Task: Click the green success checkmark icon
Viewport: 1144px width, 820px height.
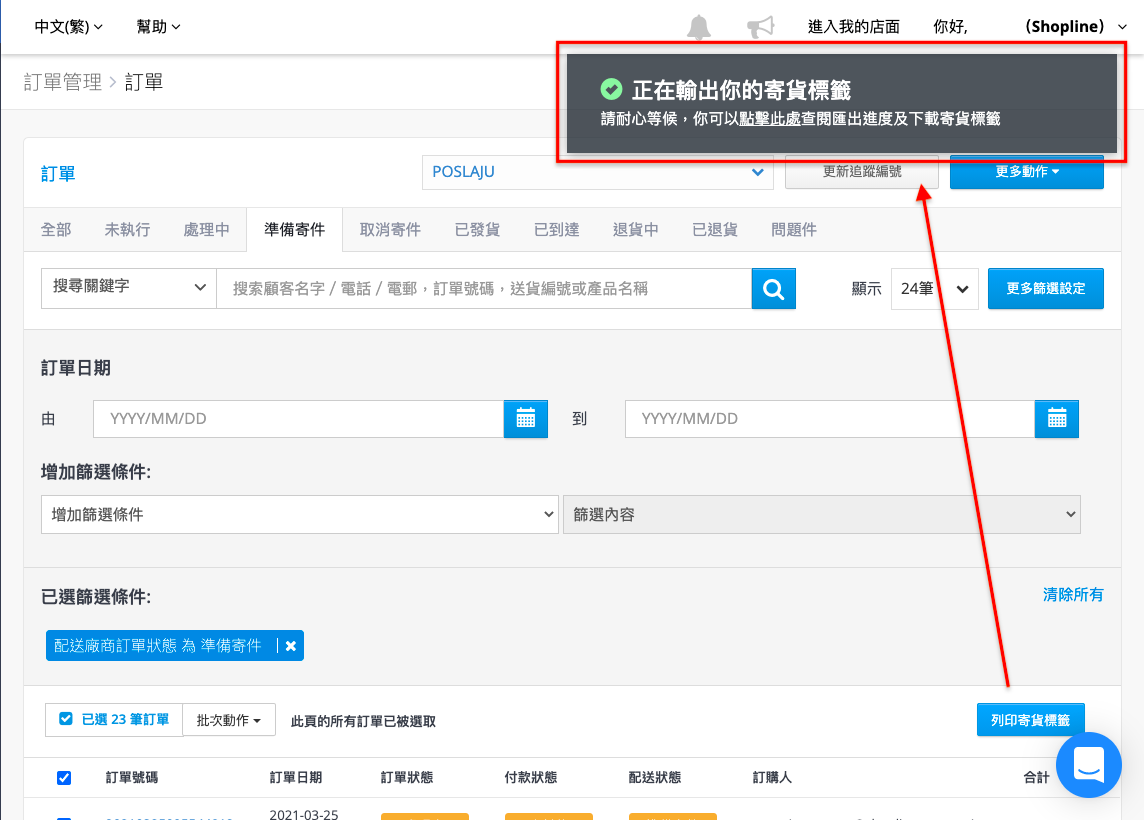Action: (611, 90)
